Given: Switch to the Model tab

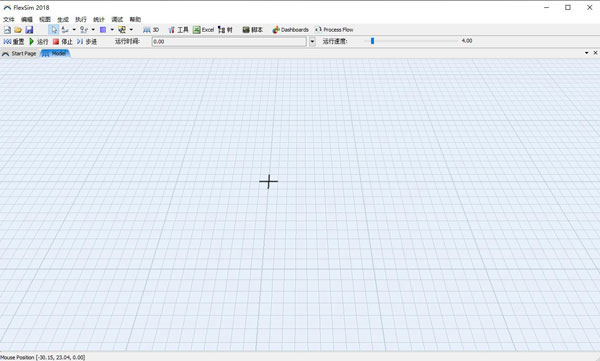Looking at the screenshot, I should (55, 54).
